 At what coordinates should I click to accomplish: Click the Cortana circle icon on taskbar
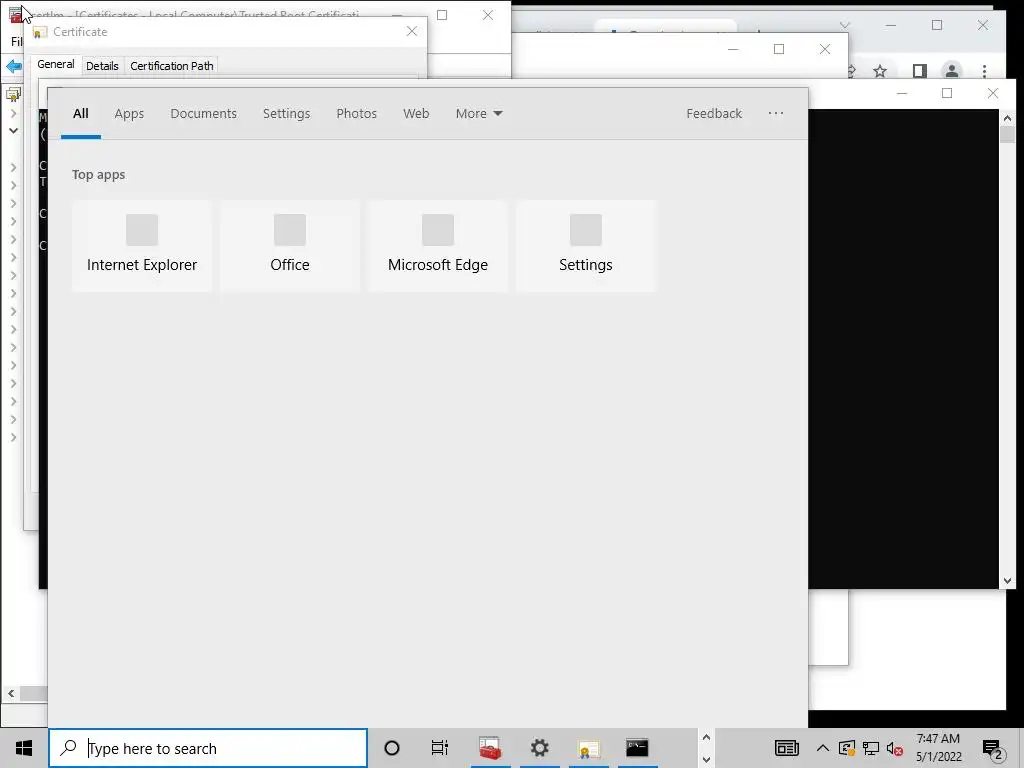(392, 748)
